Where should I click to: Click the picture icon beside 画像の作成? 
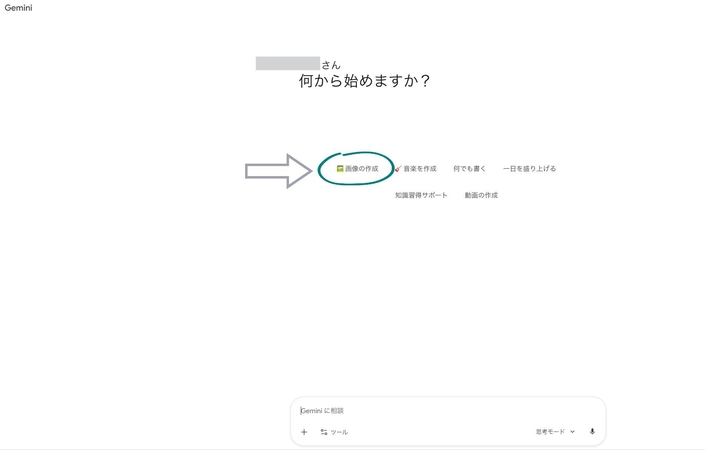340,169
